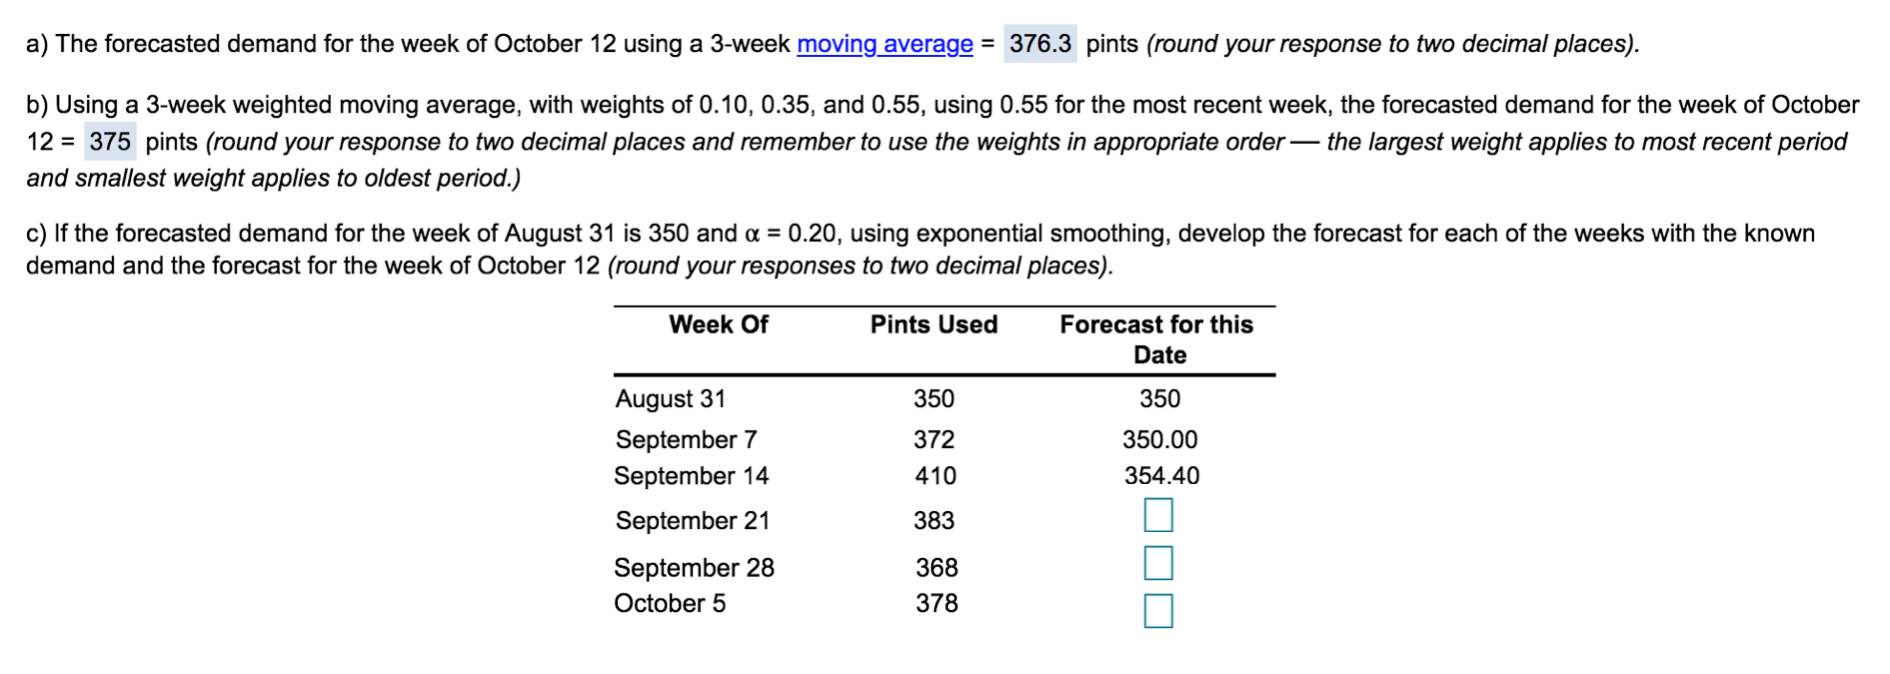The height and width of the screenshot is (674, 1890).
Task: Select the value 383 for September 21
Action: tap(935, 520)
